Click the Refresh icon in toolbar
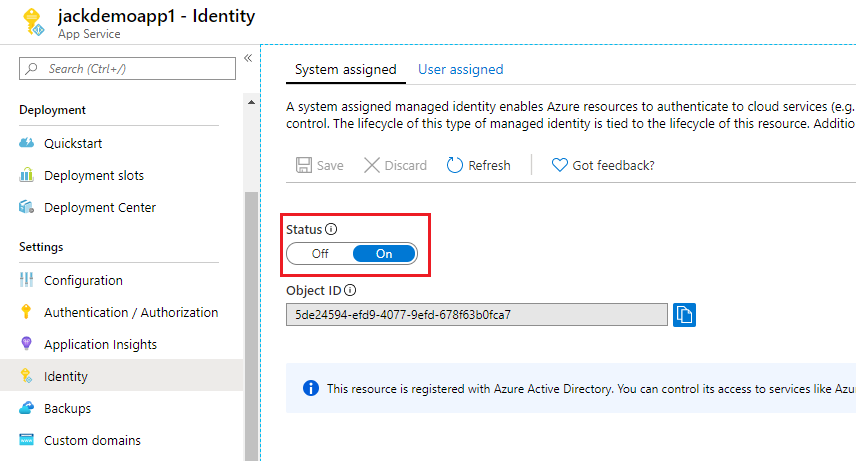This screenshot has height=461, width=856. click(455, 165)
